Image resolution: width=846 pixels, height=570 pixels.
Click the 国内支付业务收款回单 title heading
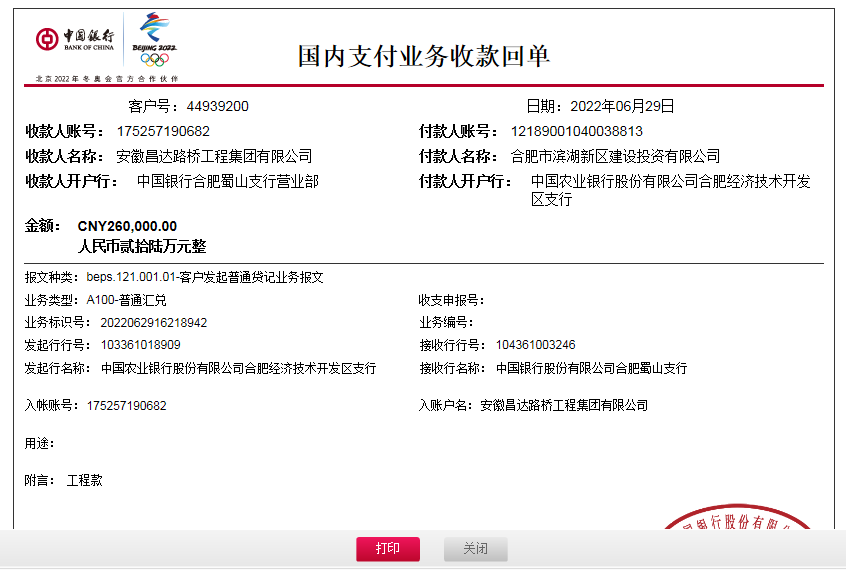pyautogui.click(x=423, y=56)
